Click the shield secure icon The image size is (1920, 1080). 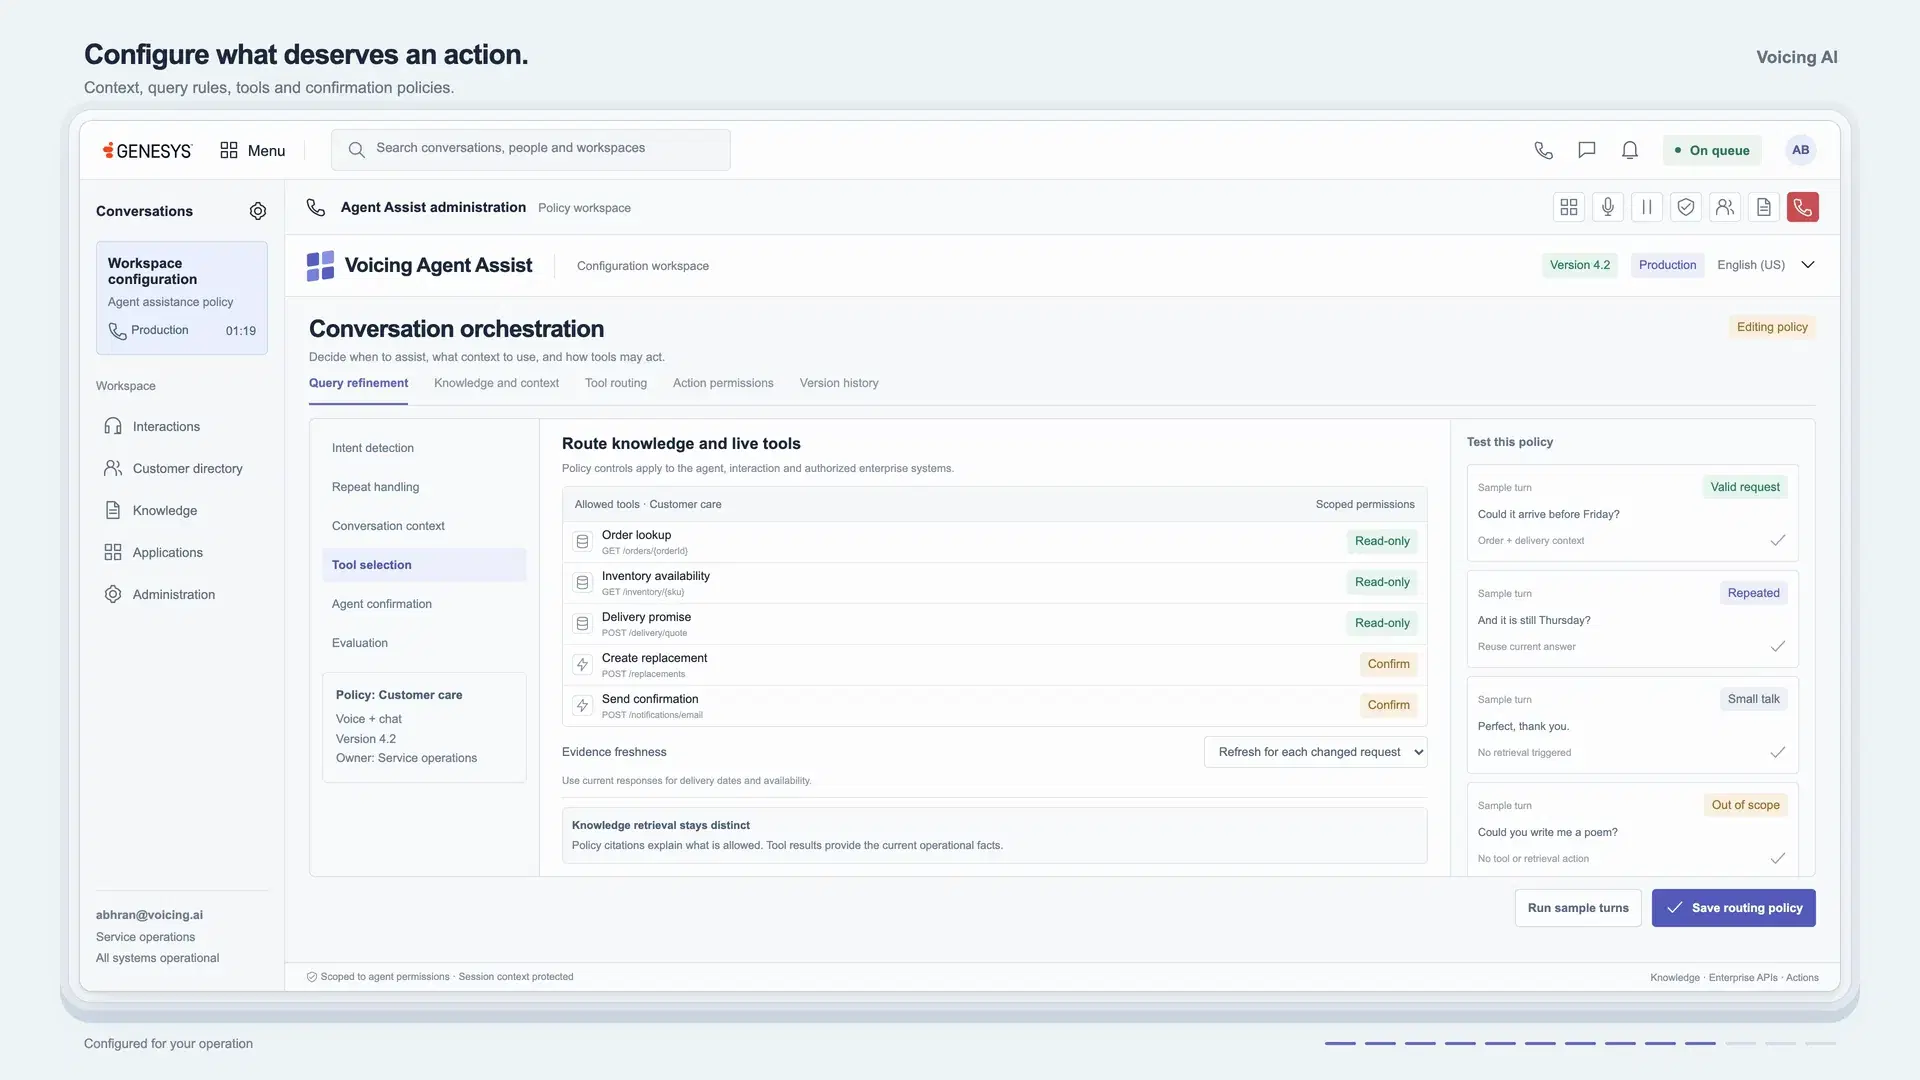pos(1686,207)
